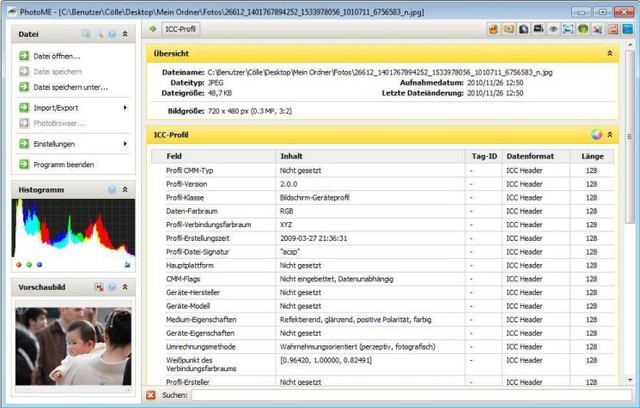Collapse the Übersicht section
The height and width of the screenshot is (408, 640).
click(x=610, y=52)
